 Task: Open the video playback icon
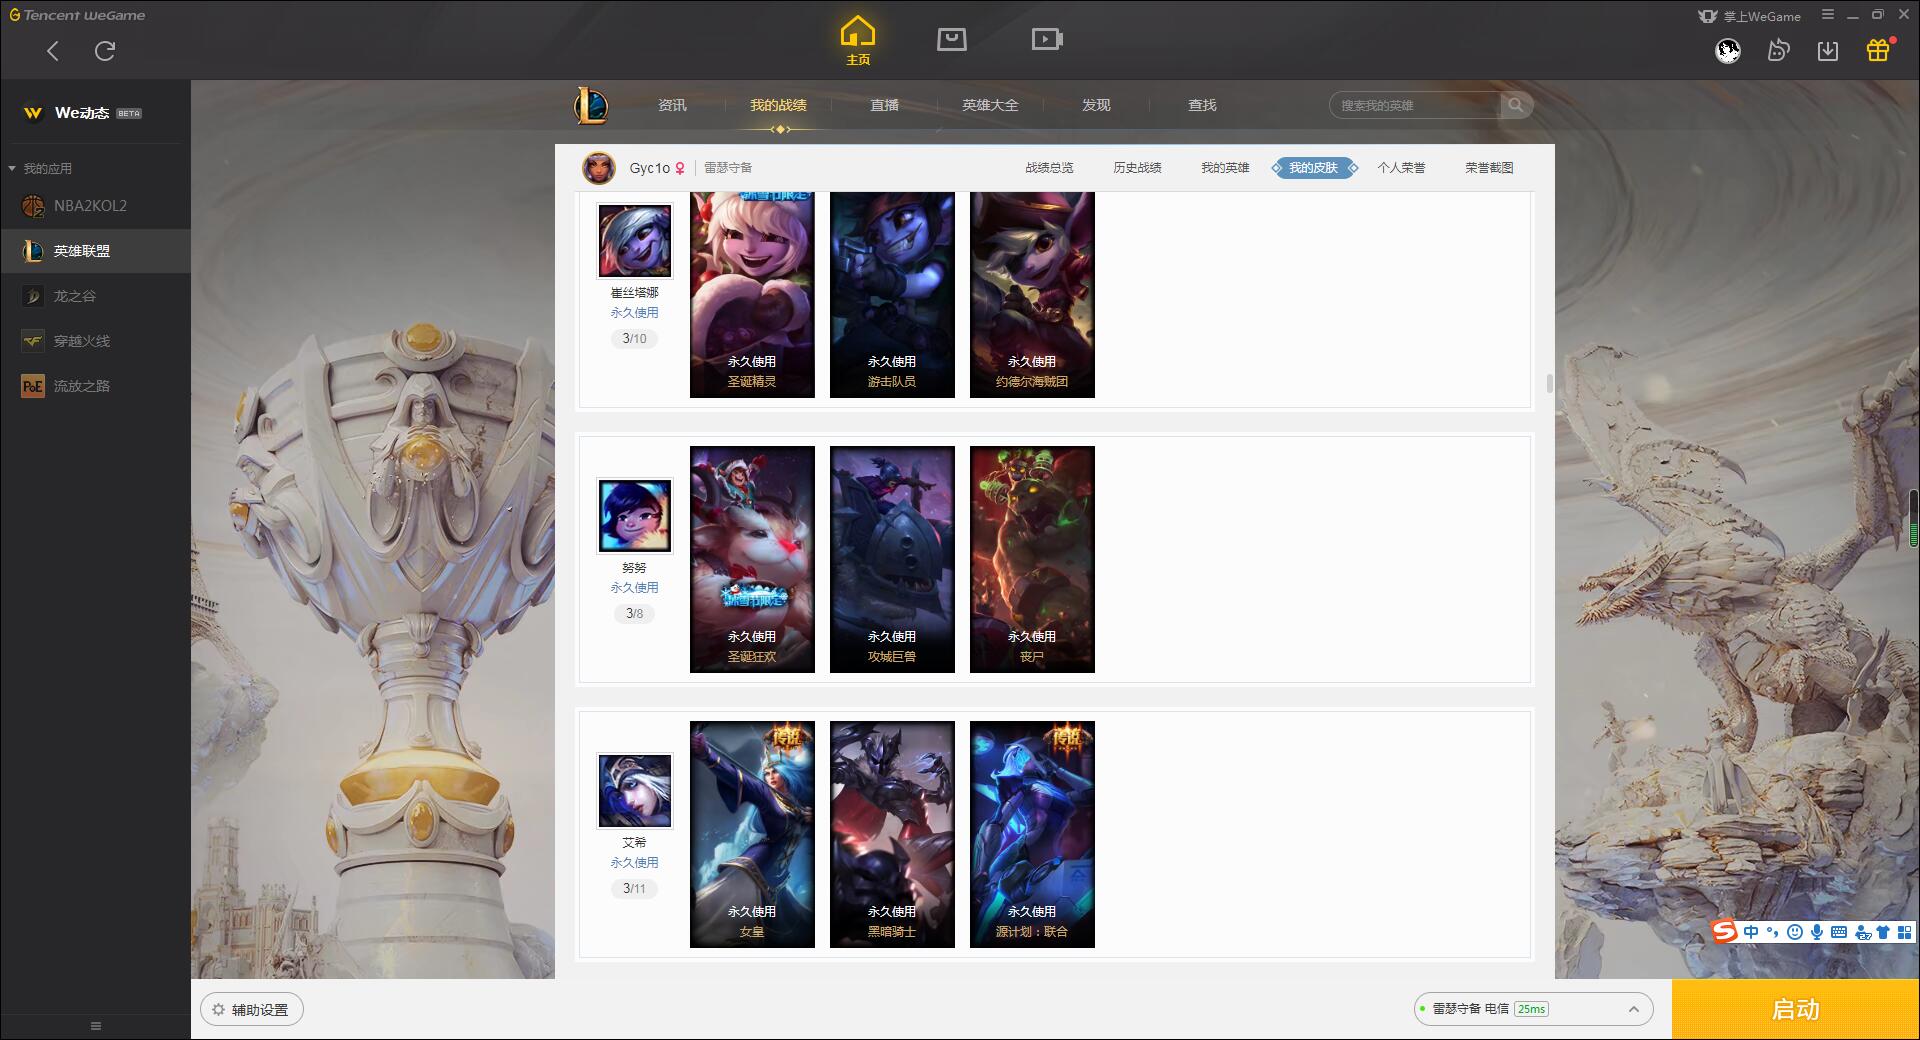point(1046,39)
